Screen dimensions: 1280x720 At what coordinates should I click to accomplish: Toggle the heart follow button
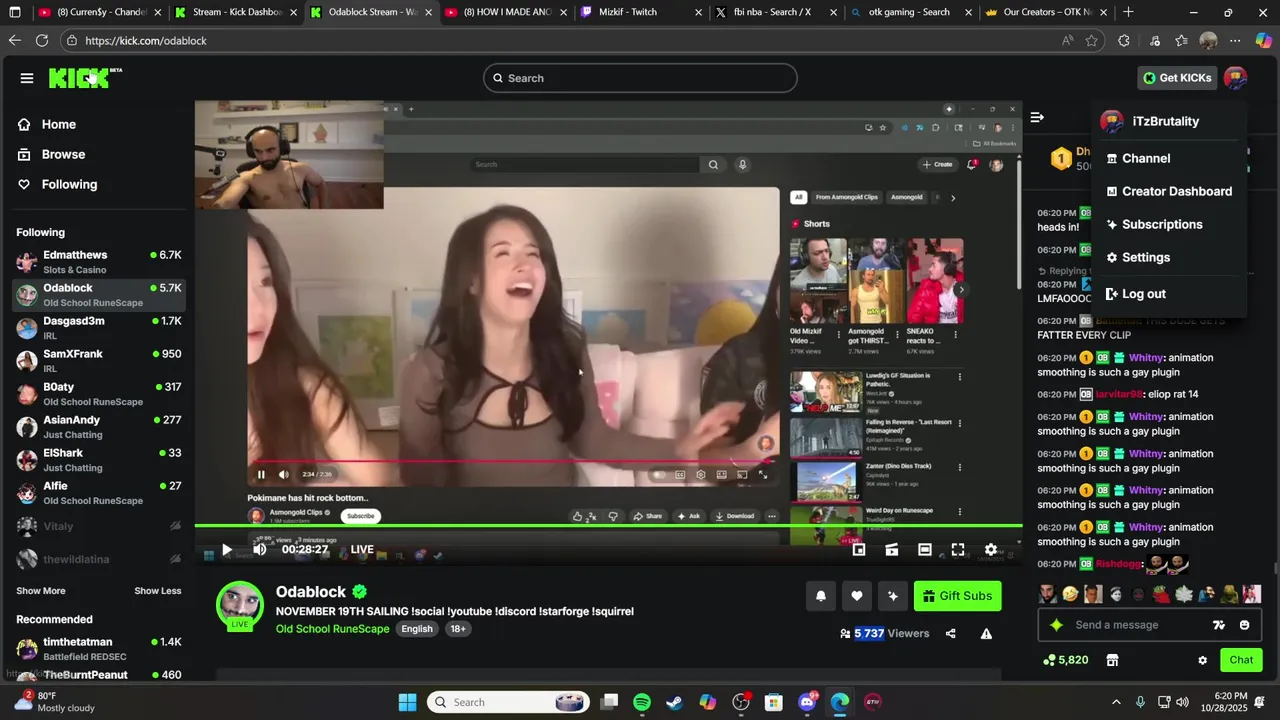tap(857, 596)
